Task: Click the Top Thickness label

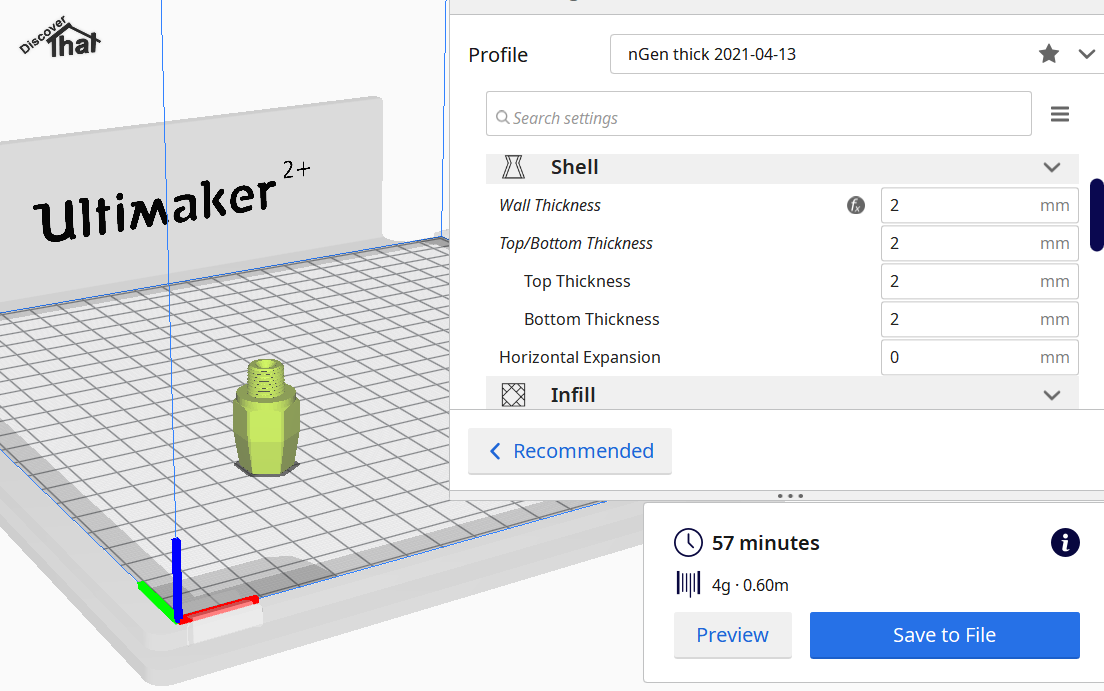Action: pos(577,282)
